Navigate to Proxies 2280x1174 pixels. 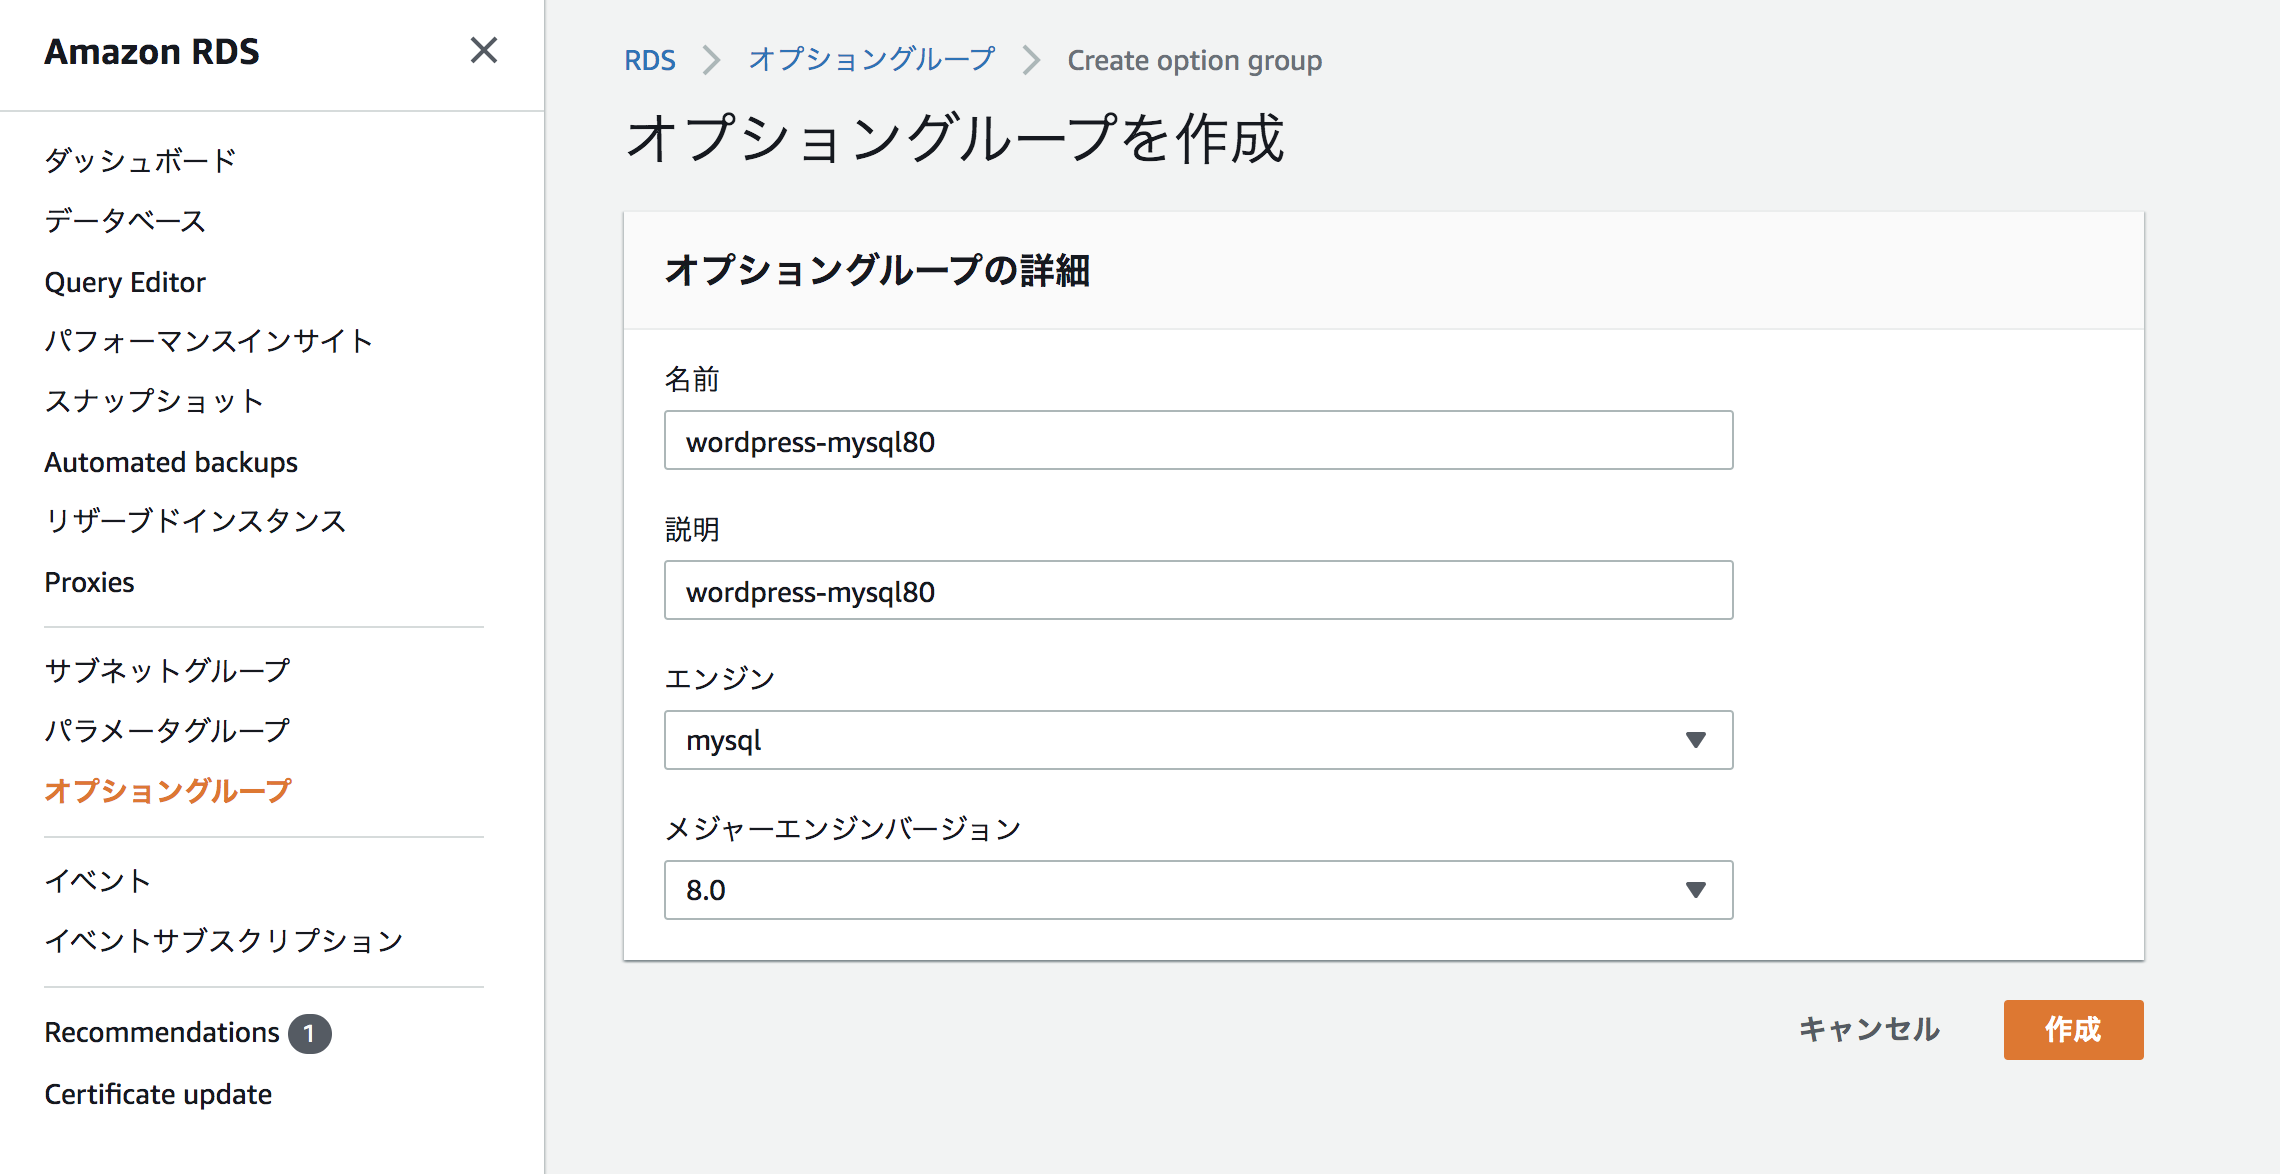pyautogui.click(x=89, y=582)
